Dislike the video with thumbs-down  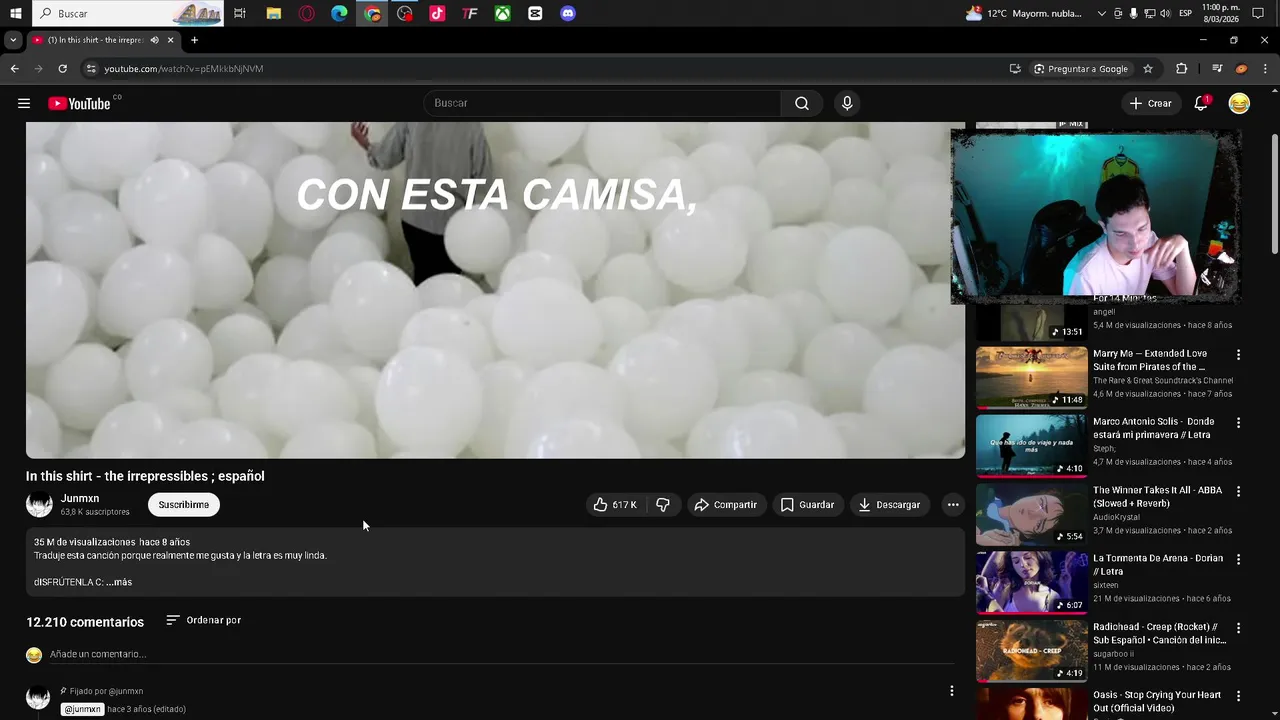coord(663,505)
